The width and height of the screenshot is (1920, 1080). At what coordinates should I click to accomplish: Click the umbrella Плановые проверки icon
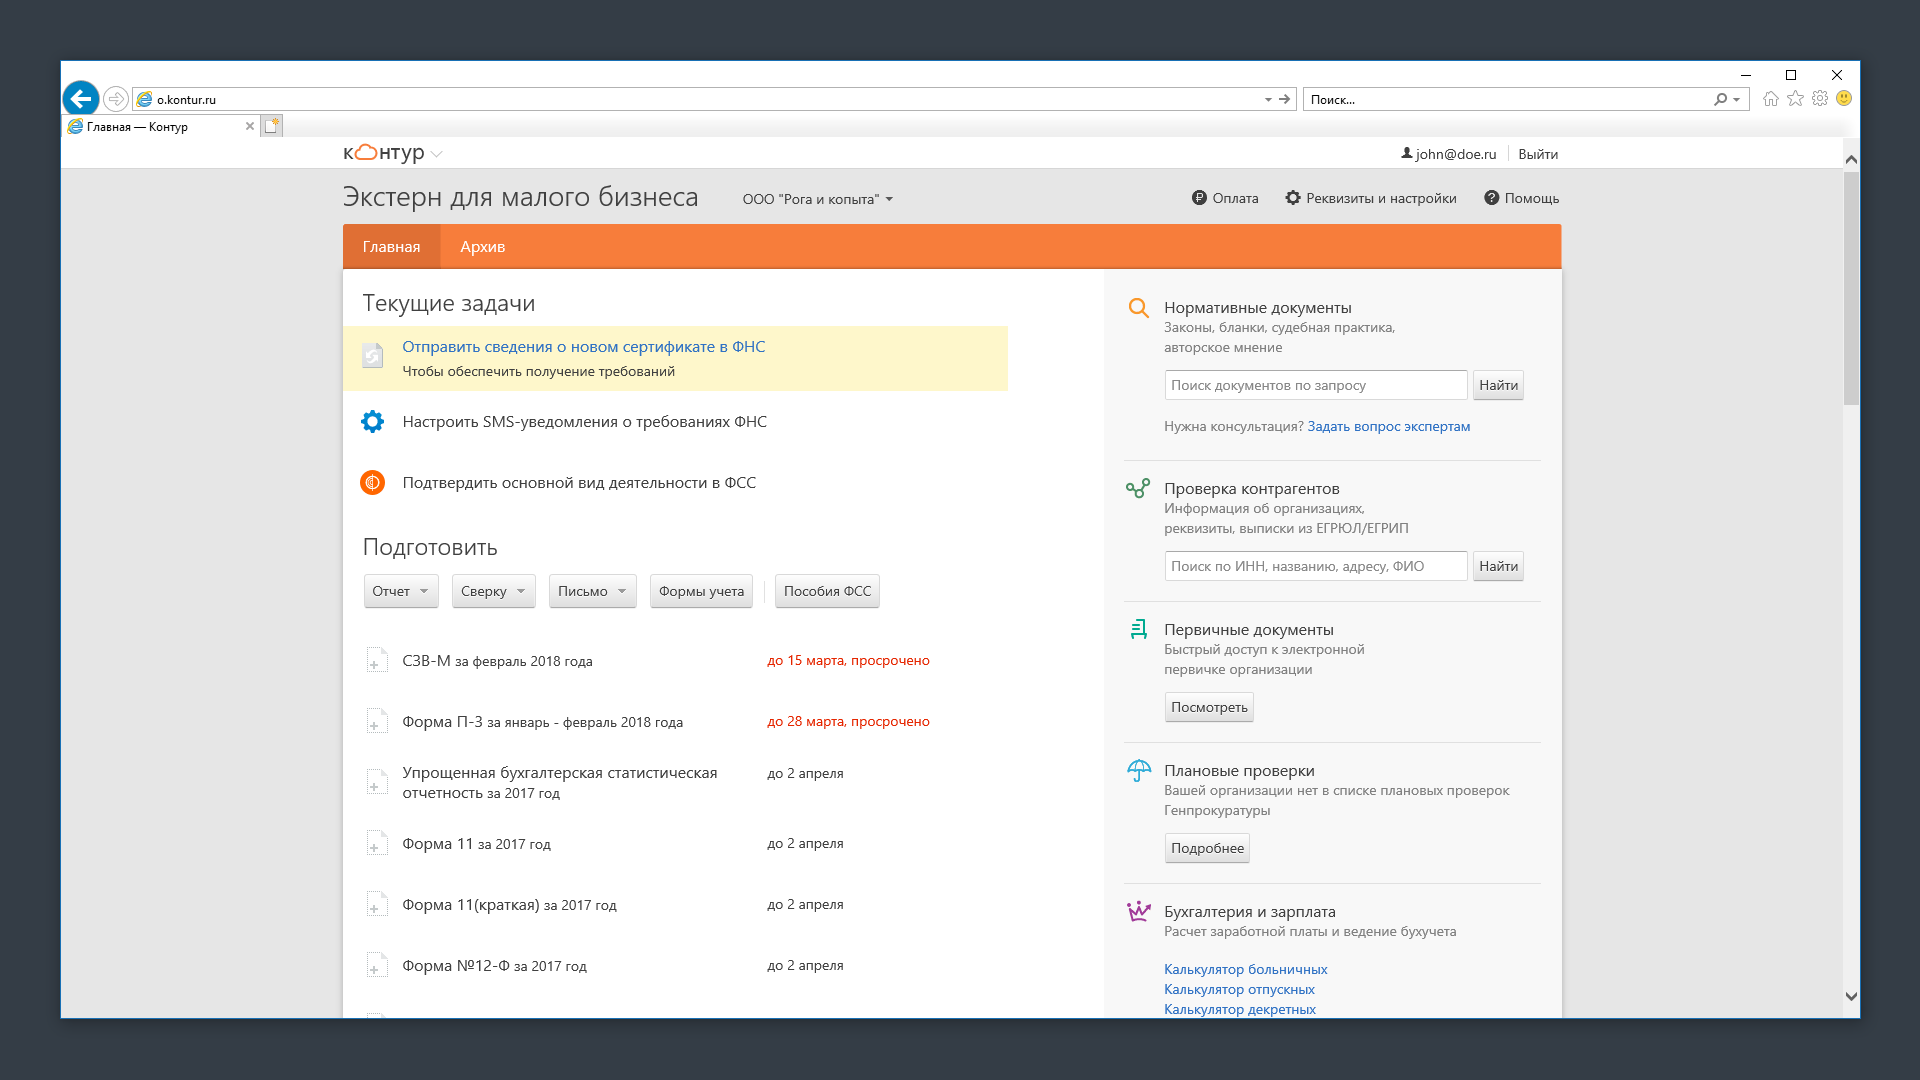(x=1138, y=771)
